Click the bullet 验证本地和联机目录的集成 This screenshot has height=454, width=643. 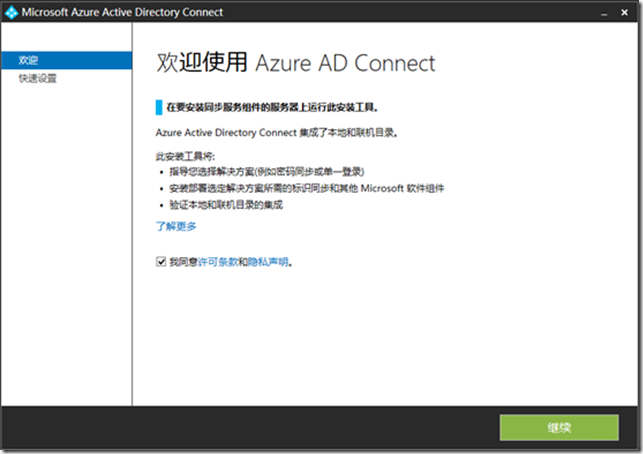(x=226, y=205)
